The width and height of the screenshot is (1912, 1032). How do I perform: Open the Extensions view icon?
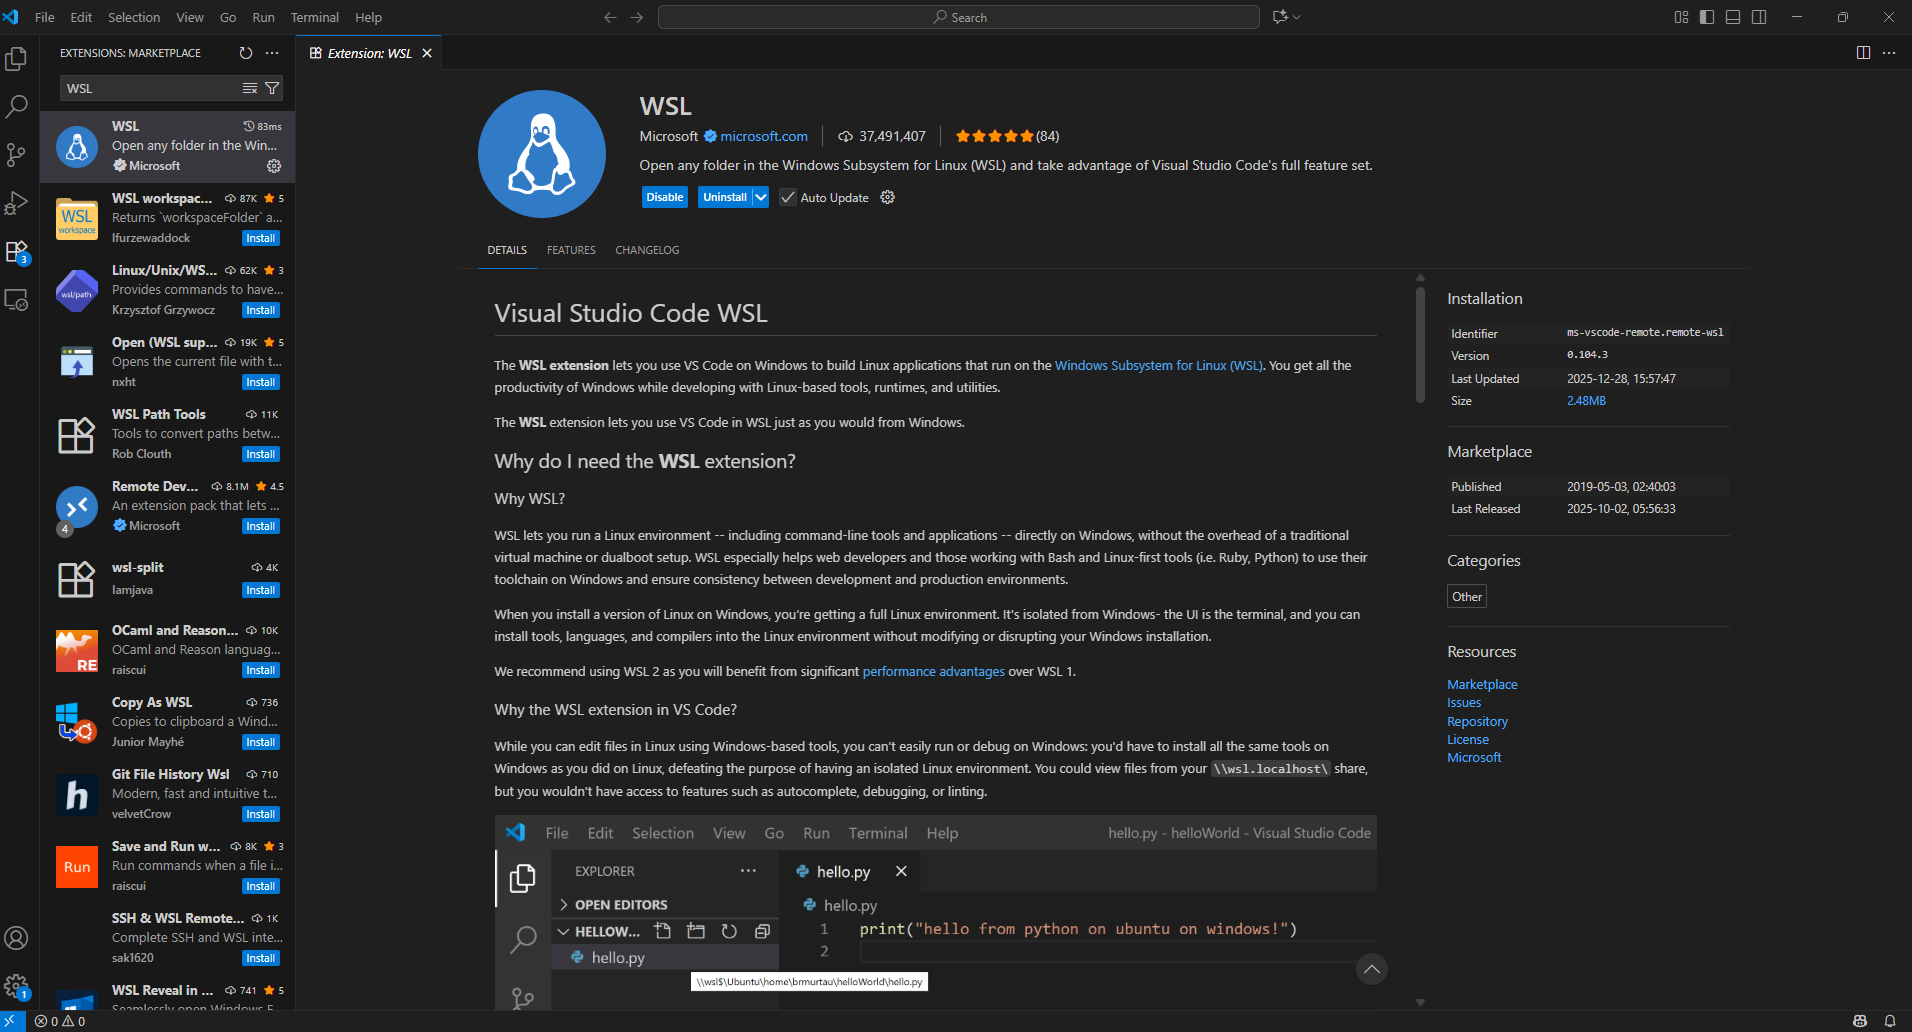(x=16, y=251)
